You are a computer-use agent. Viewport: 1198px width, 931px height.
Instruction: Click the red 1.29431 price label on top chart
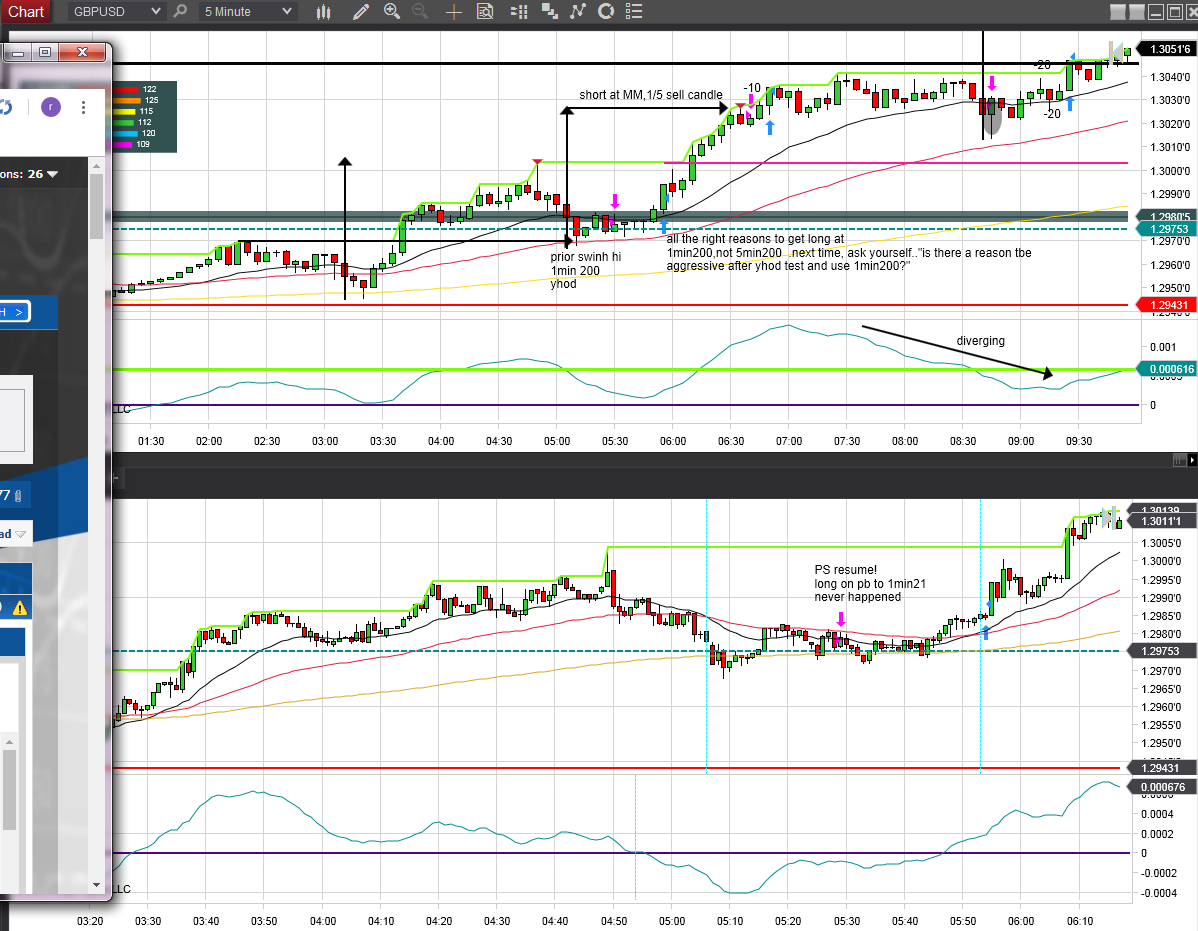[1167, 305]
